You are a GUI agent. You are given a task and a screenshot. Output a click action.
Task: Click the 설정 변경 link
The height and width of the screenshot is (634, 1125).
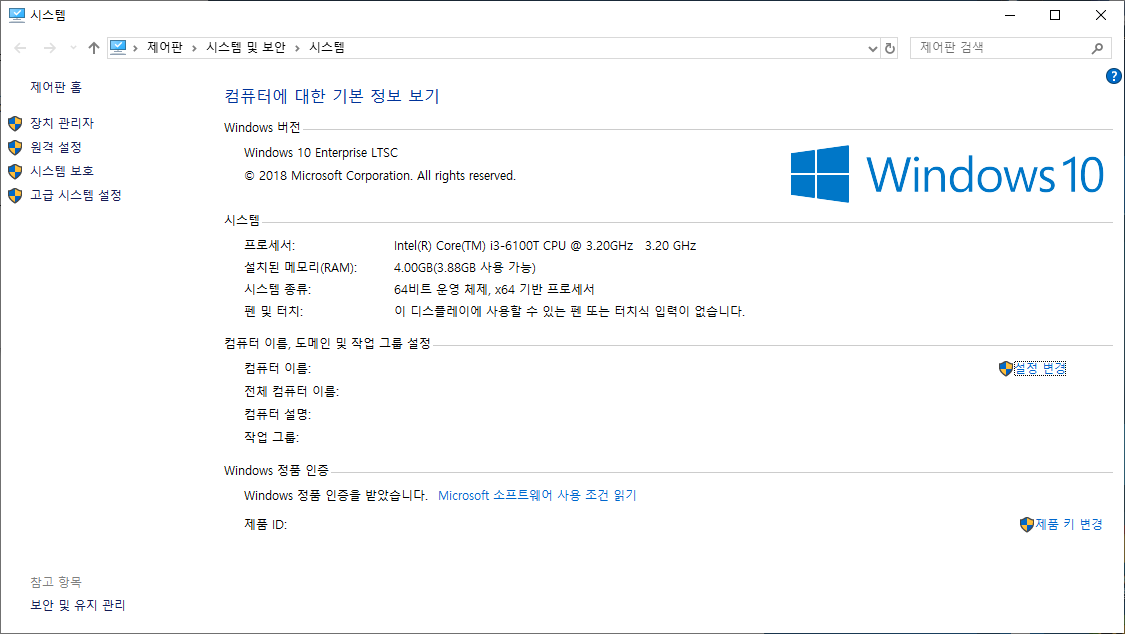1040,368
